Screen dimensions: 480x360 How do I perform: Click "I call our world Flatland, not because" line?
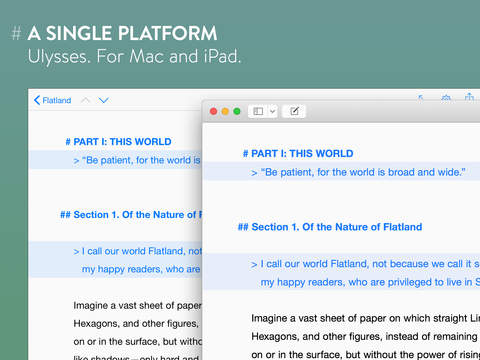(365, 264)
